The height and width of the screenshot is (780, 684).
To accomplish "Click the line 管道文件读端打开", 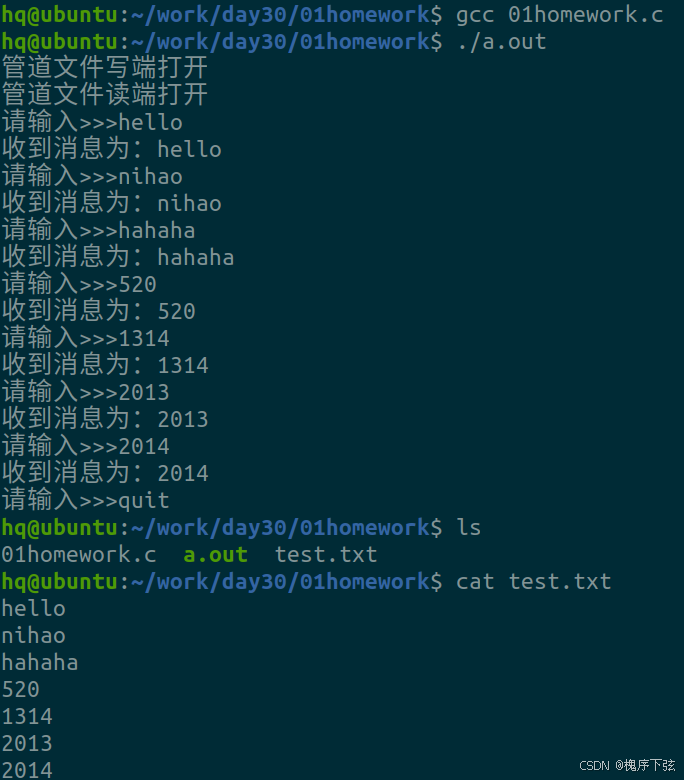I will pos(104,95).
